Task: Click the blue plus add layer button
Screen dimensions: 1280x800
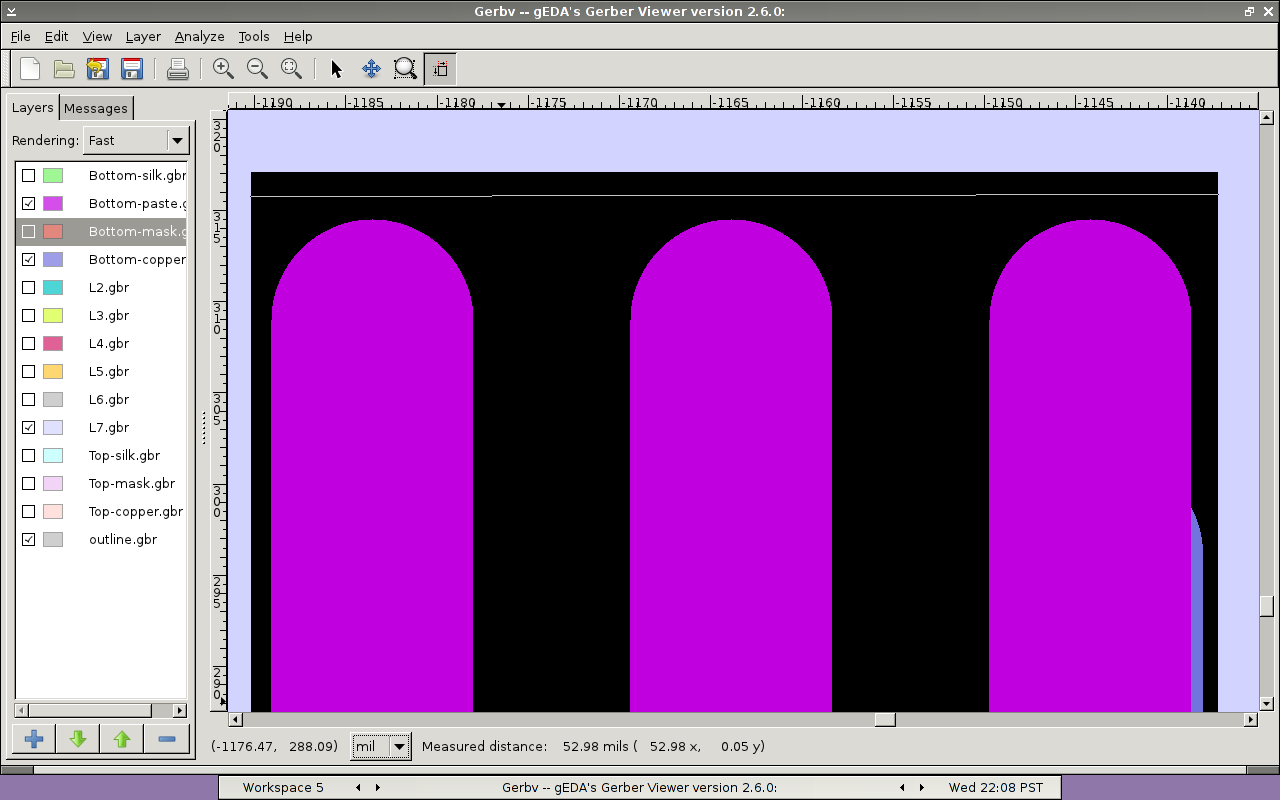Action: (x=34, y=739)
